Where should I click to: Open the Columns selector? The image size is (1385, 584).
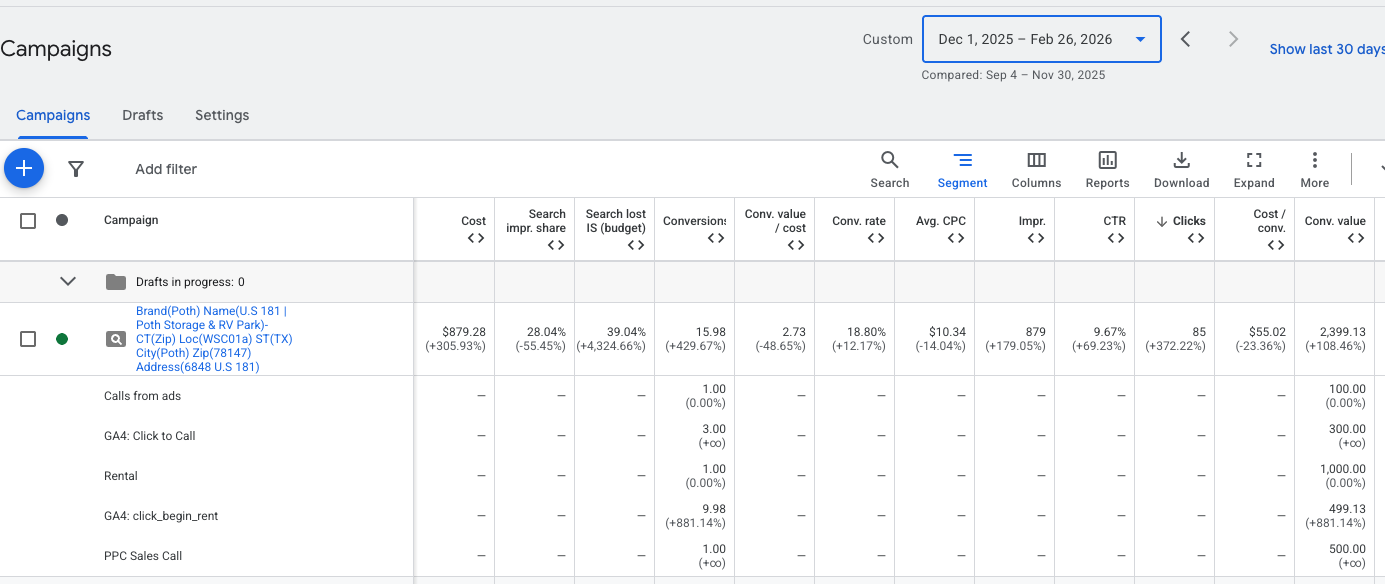point(1036,169)
